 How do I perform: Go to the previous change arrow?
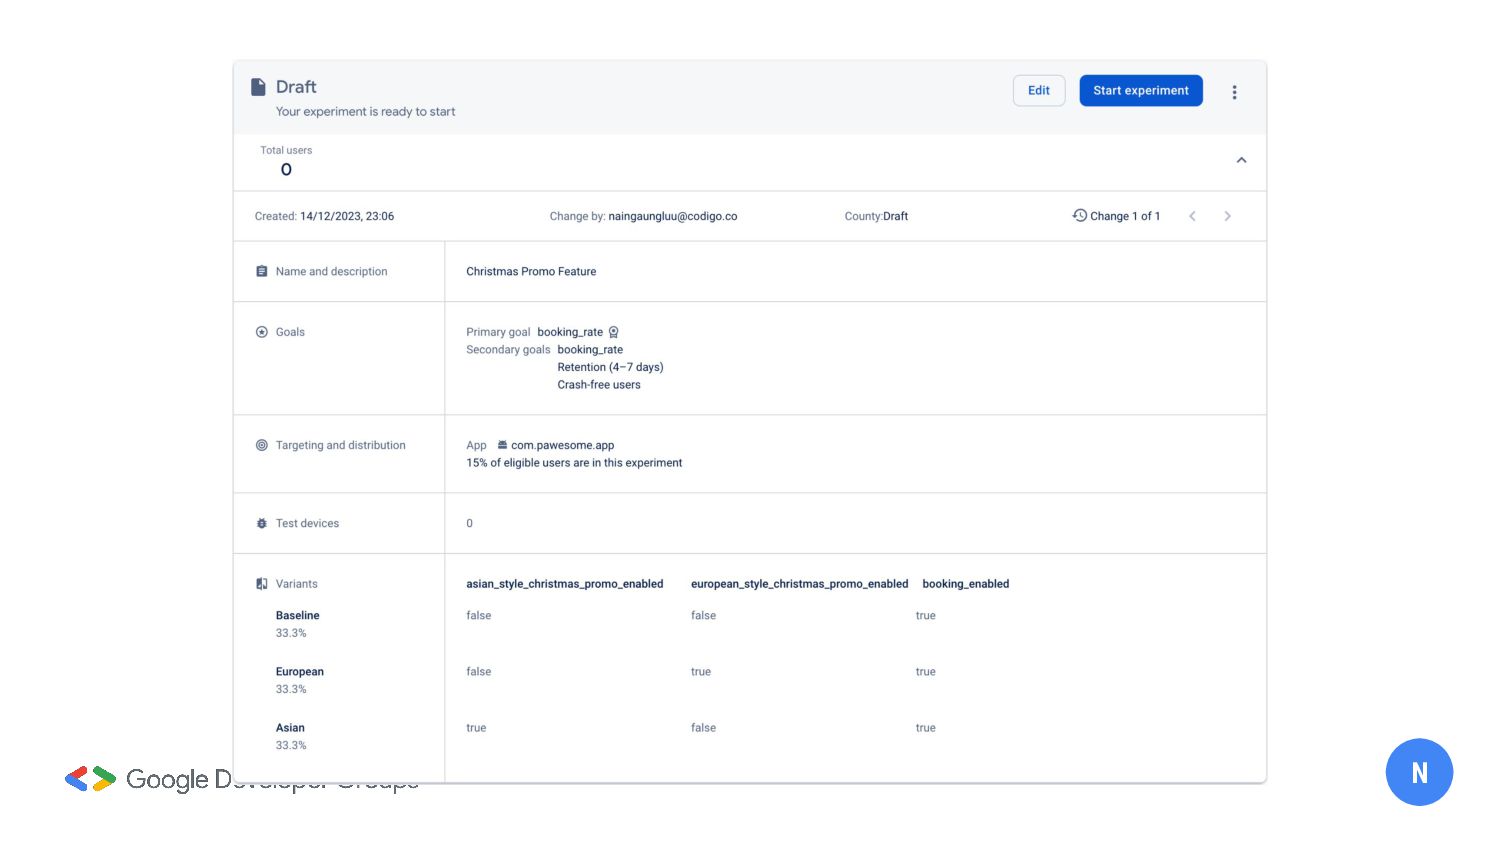(x=1192, y=217)
